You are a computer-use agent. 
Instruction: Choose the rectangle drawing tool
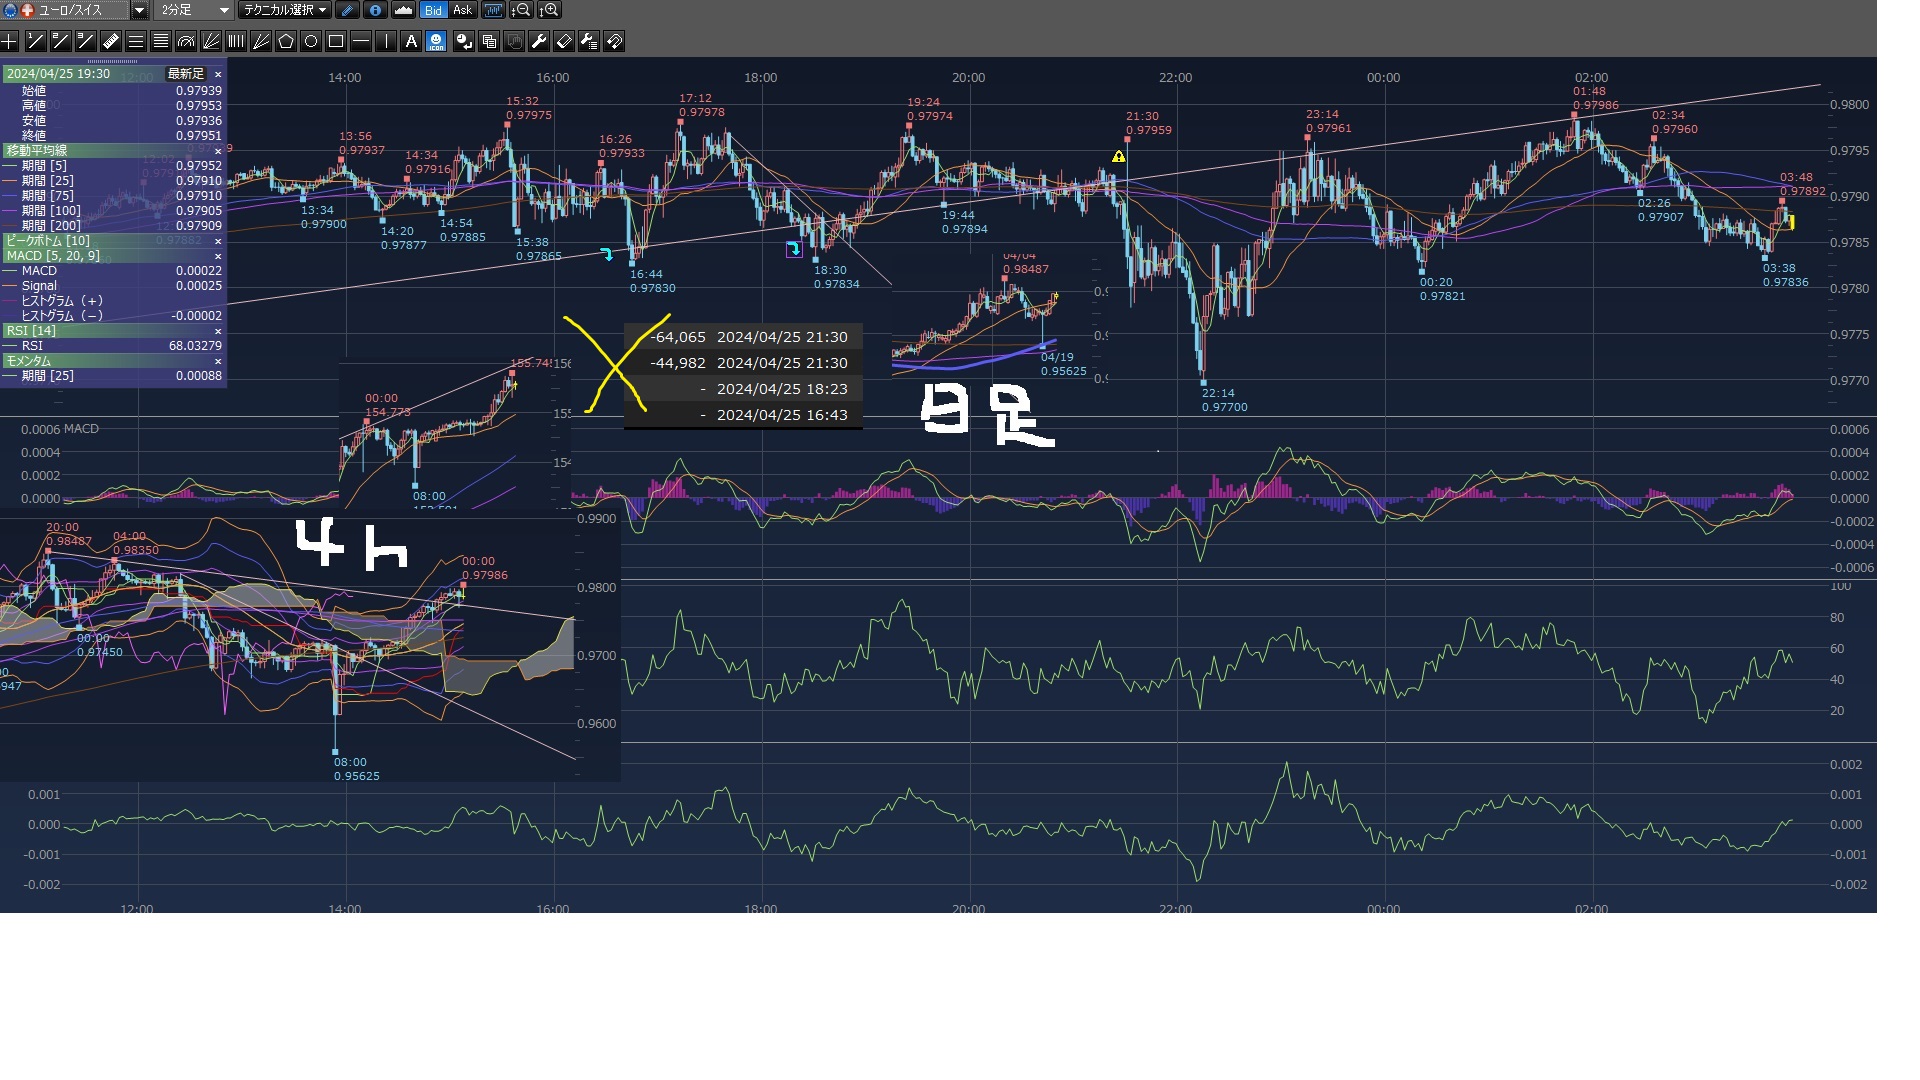336,41
